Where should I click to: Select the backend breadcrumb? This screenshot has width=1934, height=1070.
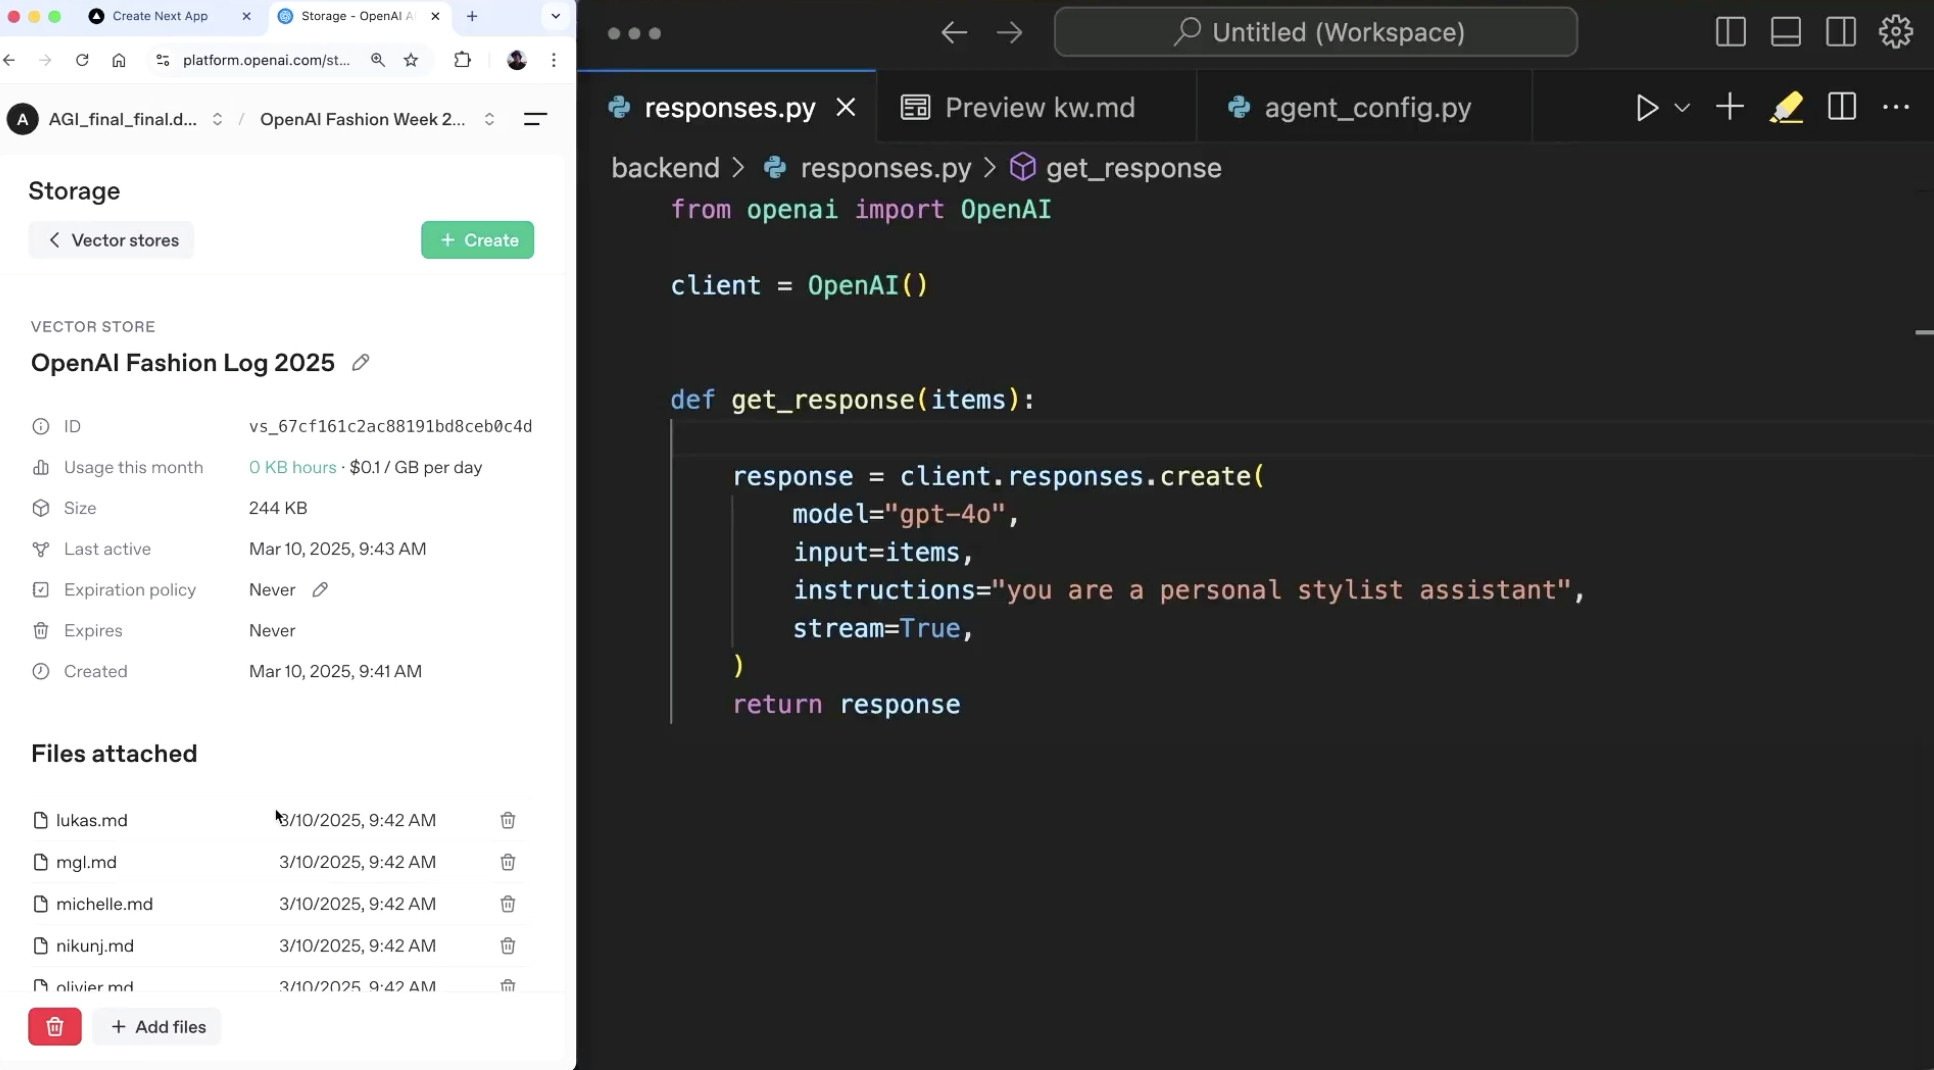pyautogui.click(x=665, y=168)
